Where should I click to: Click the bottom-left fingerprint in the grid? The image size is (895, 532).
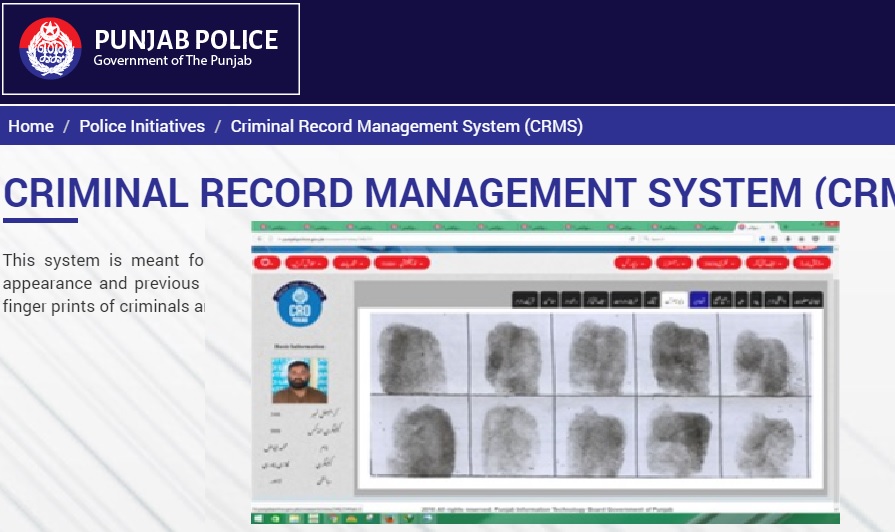pyautogui.click(x=411, y=436)
